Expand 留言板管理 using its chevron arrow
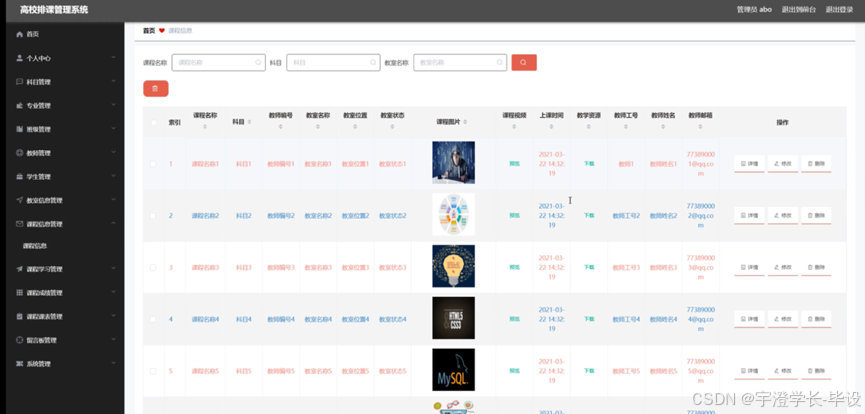This screenshot has width=865, height=414. point(113,340)
